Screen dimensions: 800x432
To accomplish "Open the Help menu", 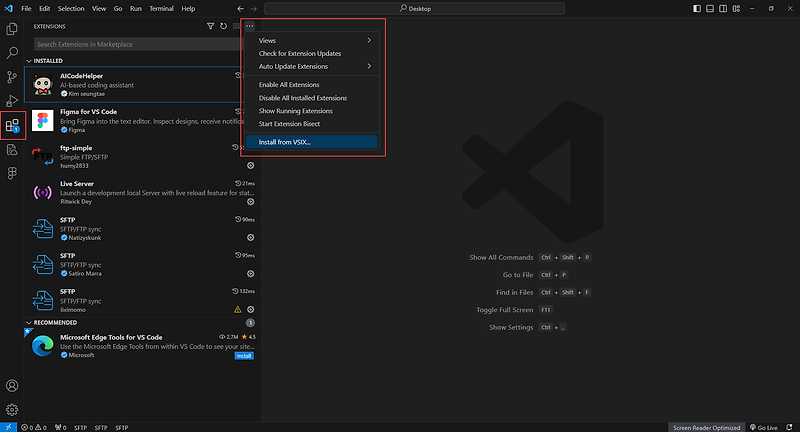I will point(188,9).
